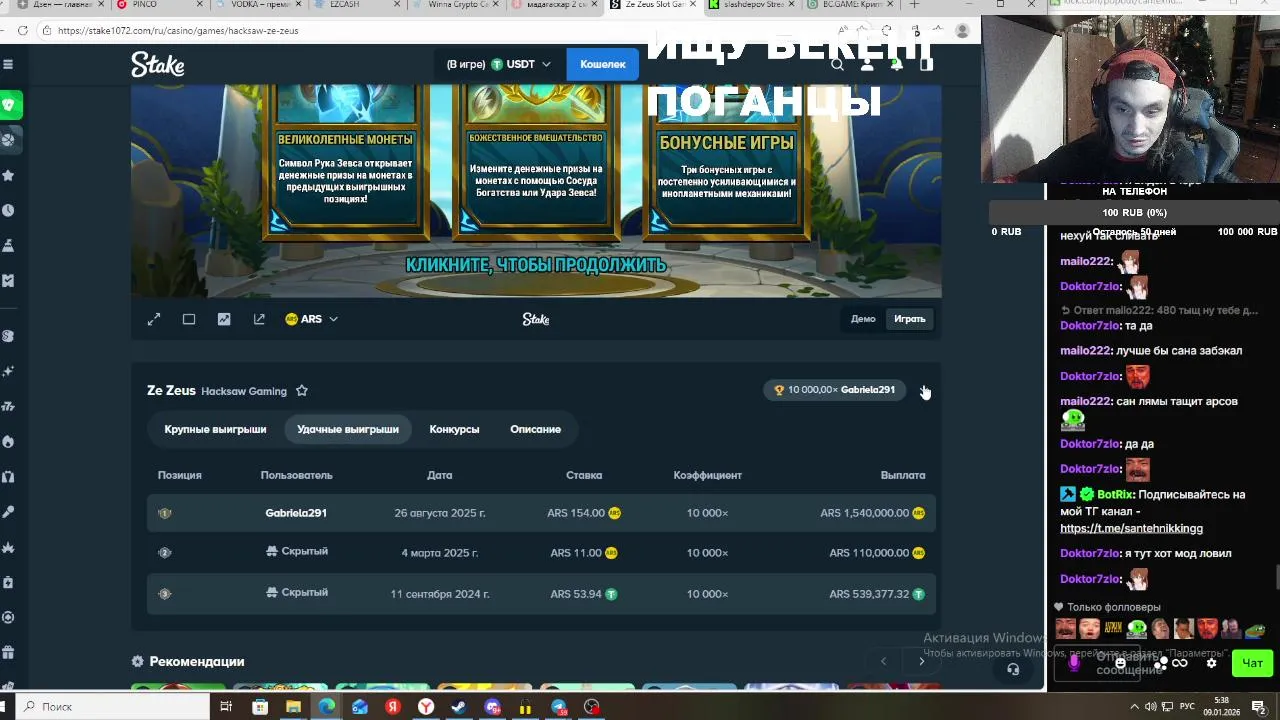Select the Крупные выигрыши tab

(215, 429)
